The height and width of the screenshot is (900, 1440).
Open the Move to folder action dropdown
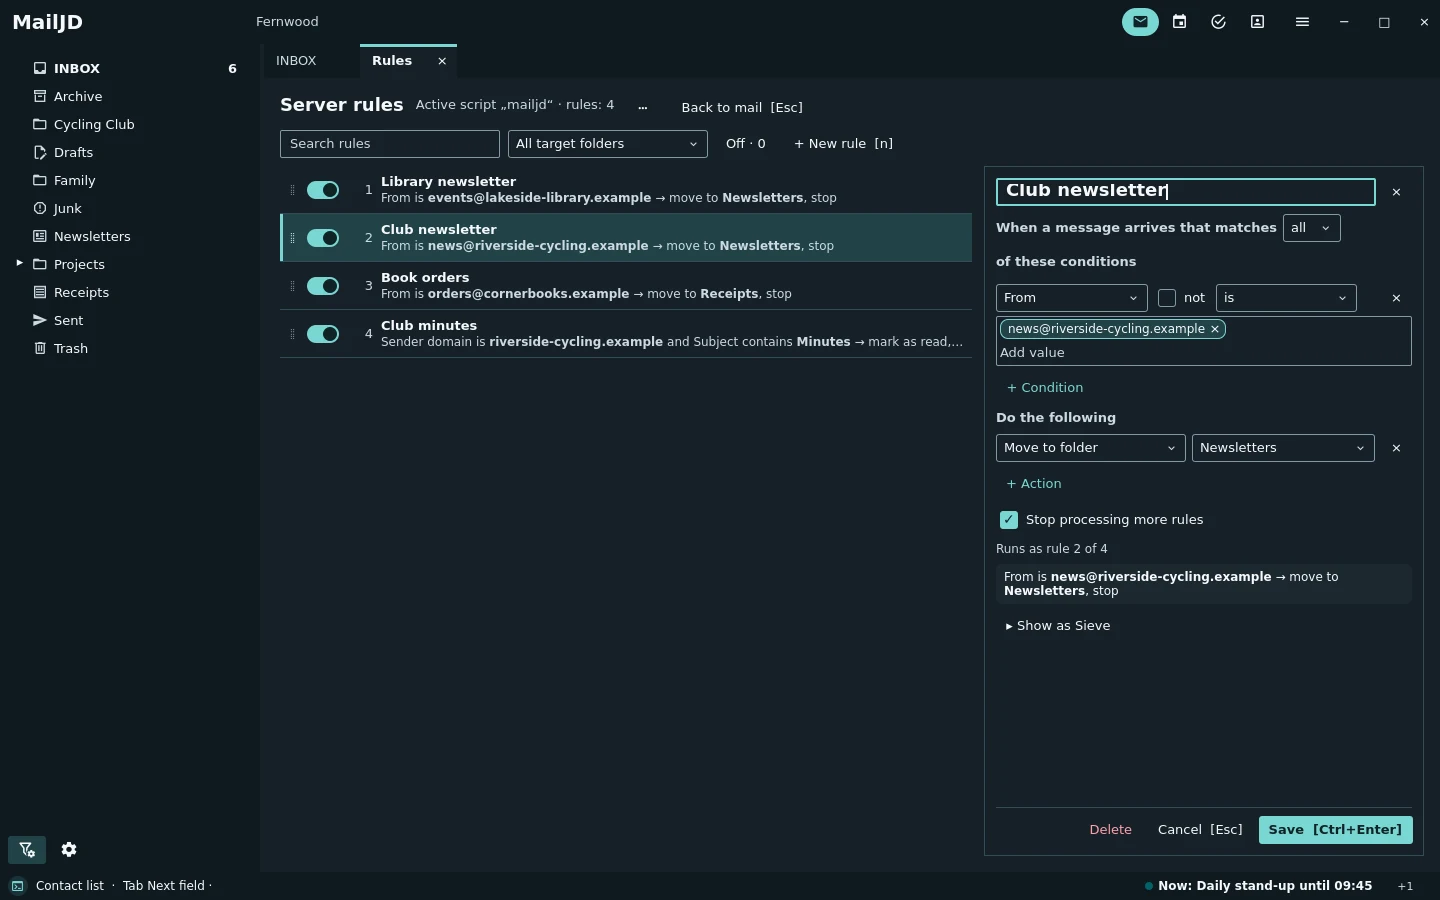(x=1091, y=448)
